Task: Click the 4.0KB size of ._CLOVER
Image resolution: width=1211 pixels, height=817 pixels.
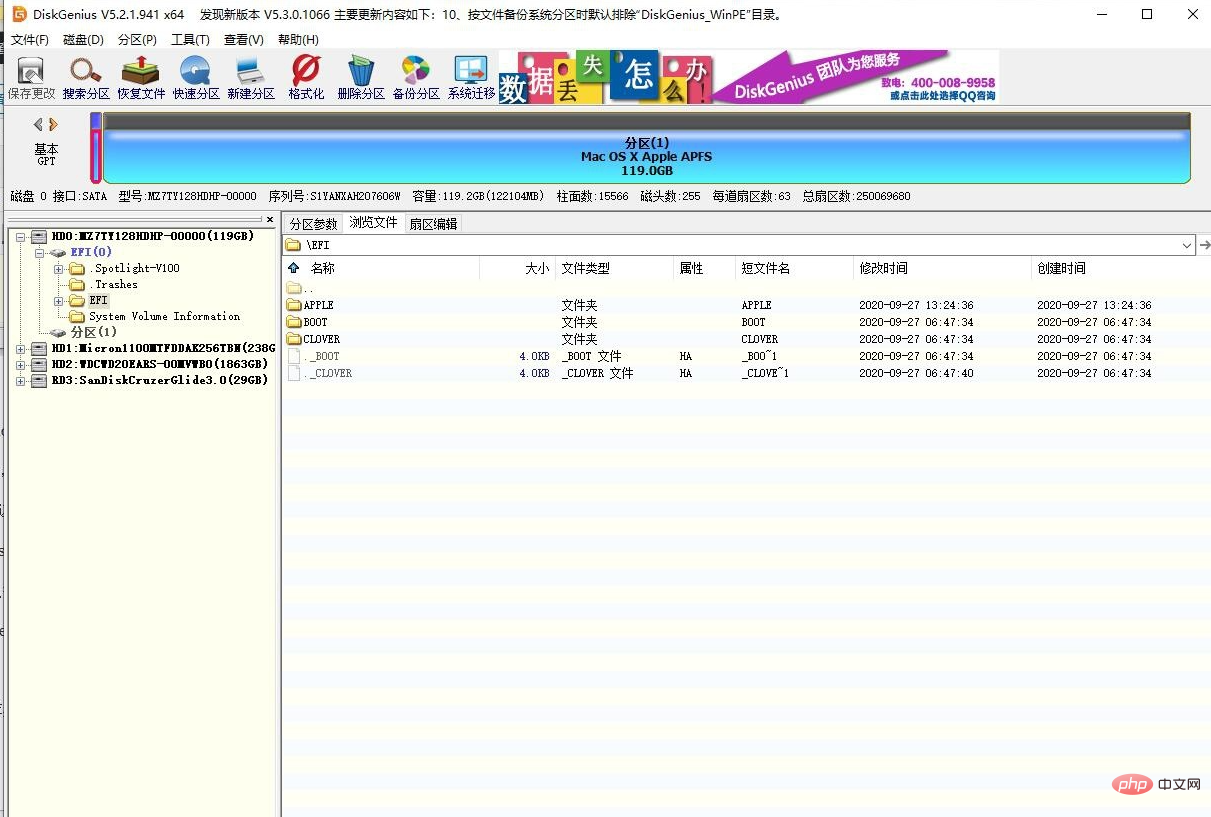Action: [534, 373]
